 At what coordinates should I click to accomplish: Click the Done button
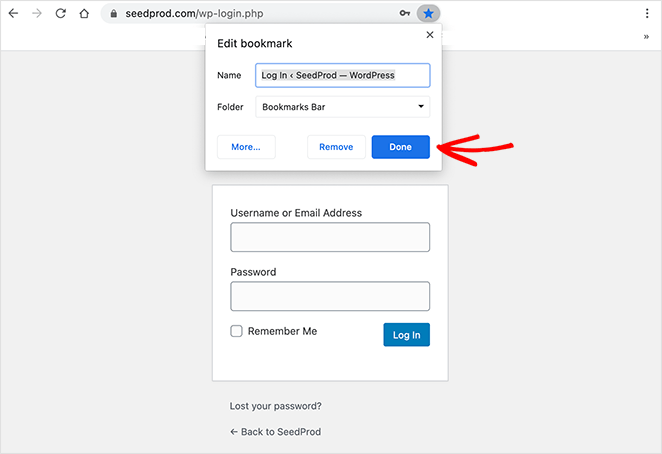tap(400, 147)
